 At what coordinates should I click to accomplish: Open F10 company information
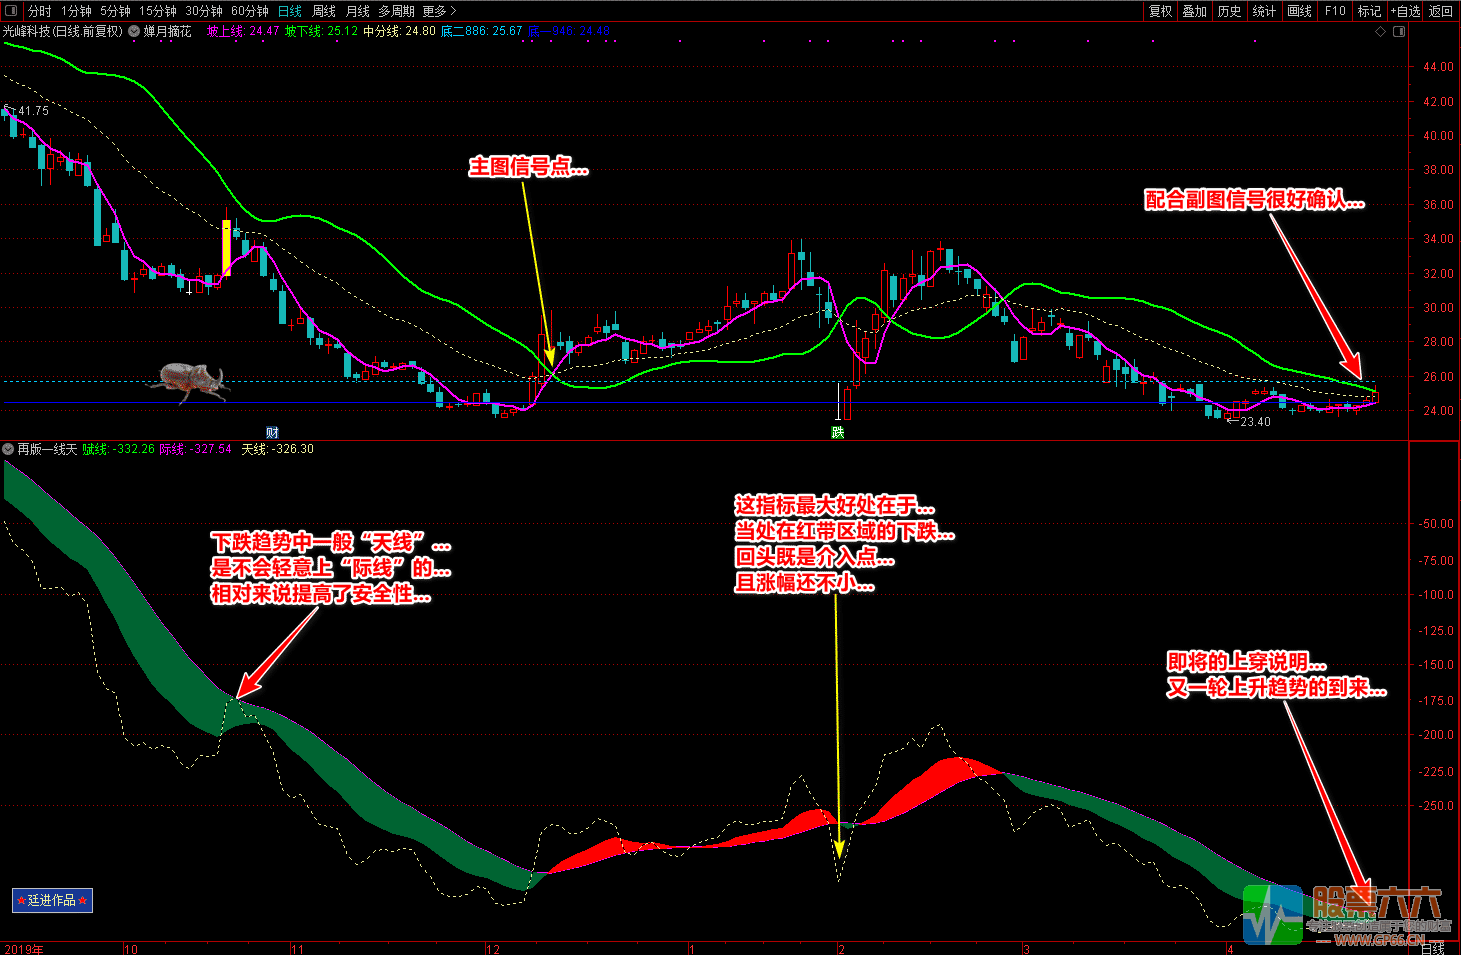point(1335,11)
